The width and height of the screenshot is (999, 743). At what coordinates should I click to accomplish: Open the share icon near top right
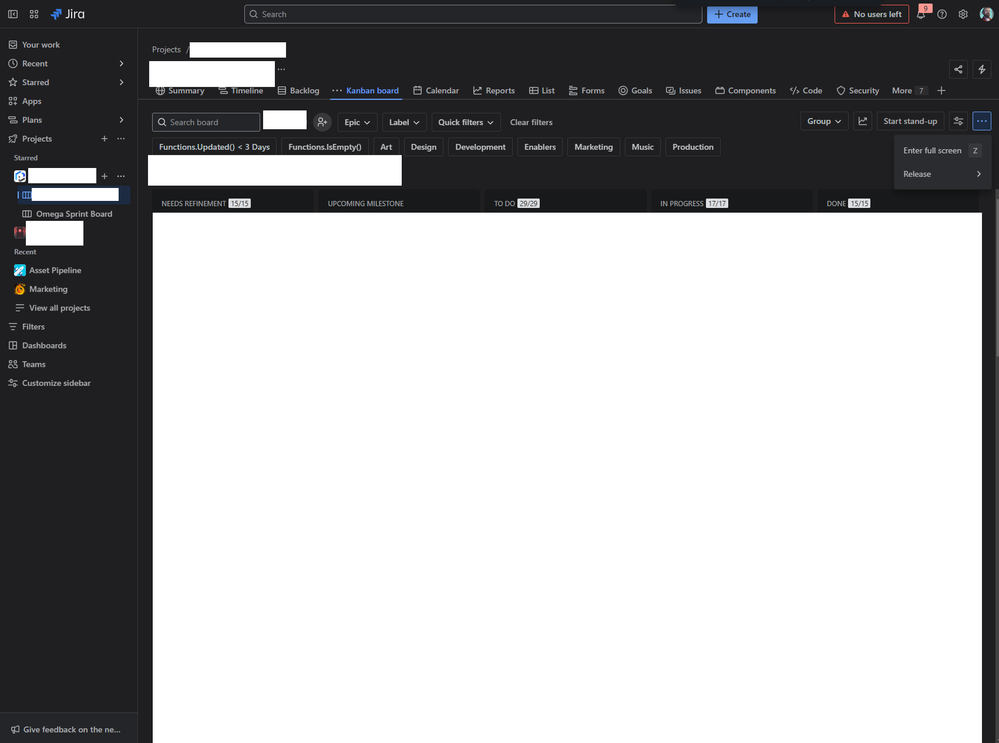(x=957, y=69)
